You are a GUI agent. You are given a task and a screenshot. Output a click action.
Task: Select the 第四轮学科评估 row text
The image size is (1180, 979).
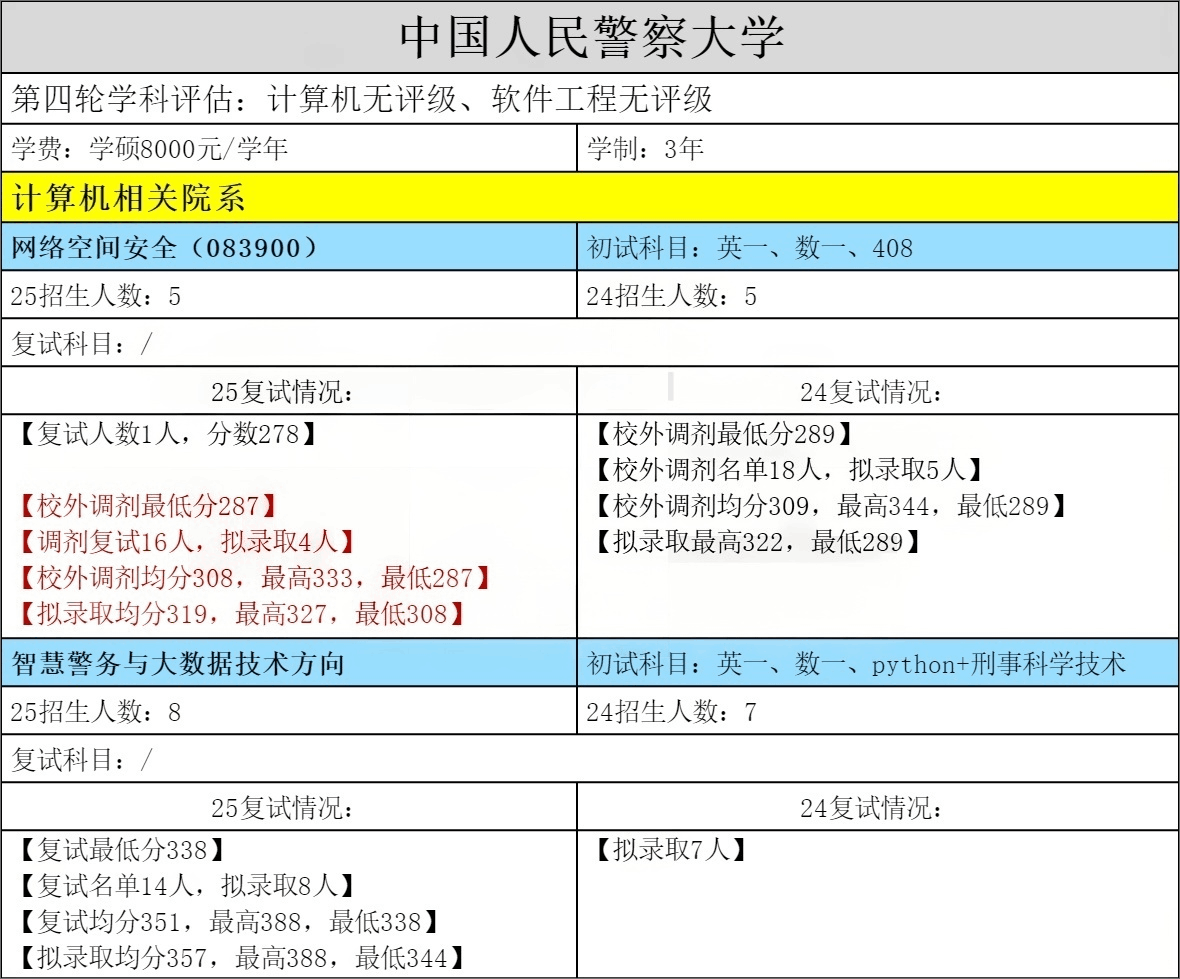tap(361, 99)
